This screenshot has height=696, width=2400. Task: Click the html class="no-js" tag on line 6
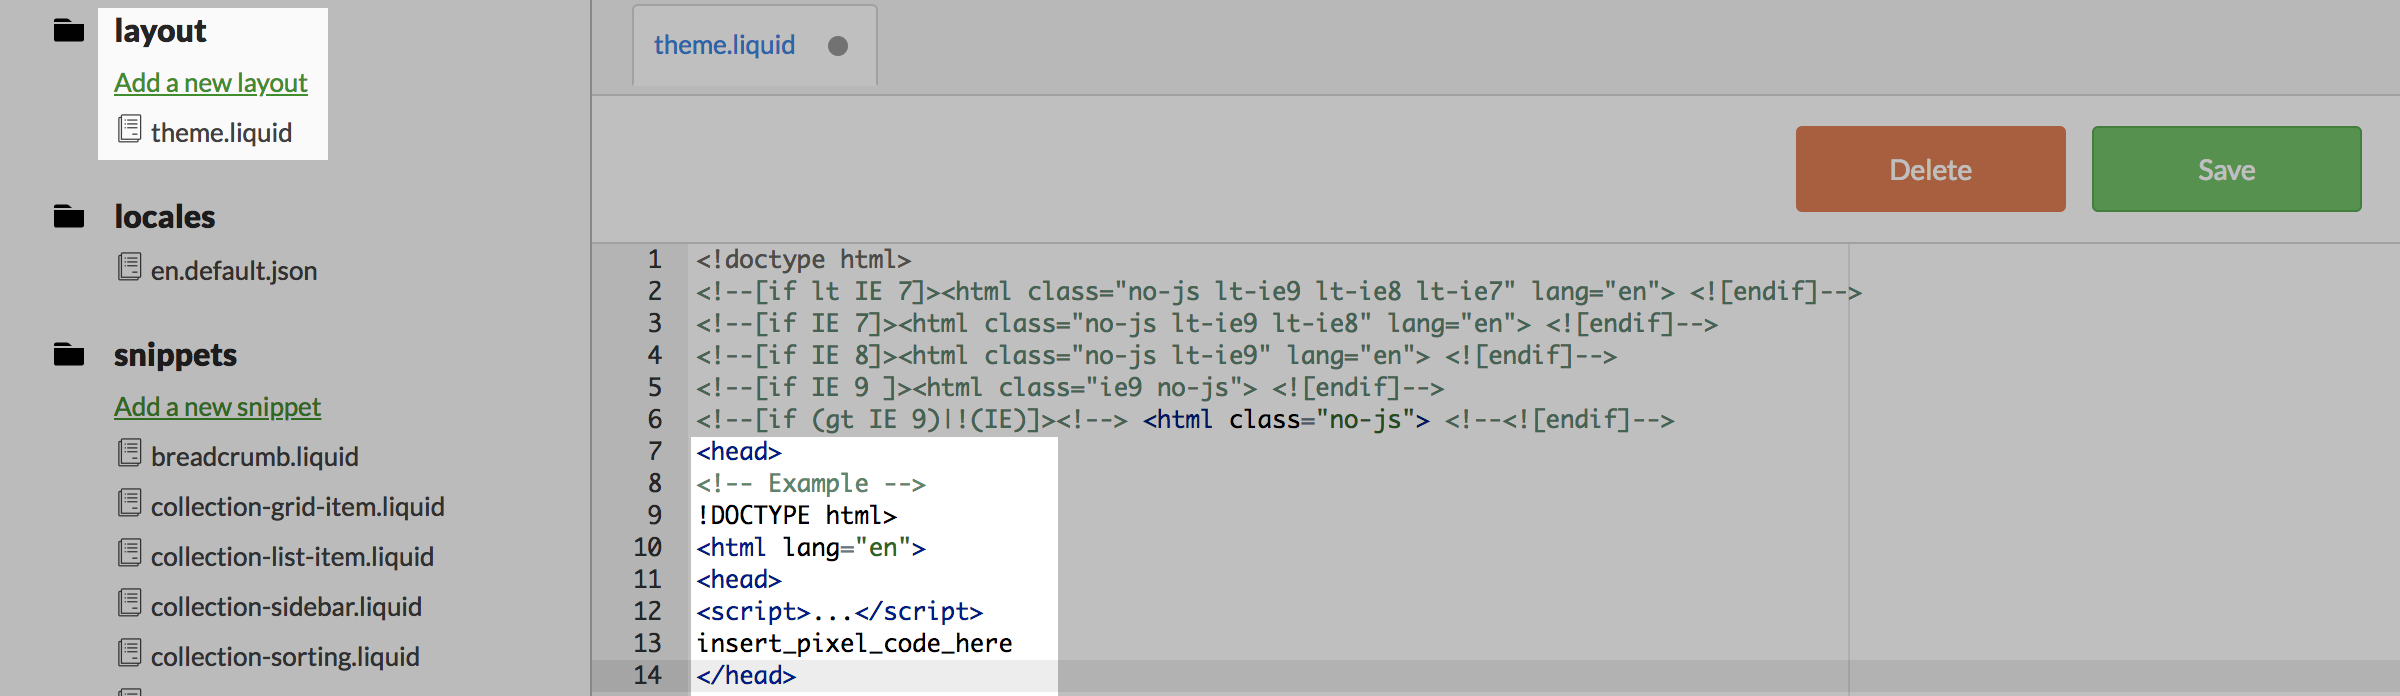click(x=1286, y=419)
